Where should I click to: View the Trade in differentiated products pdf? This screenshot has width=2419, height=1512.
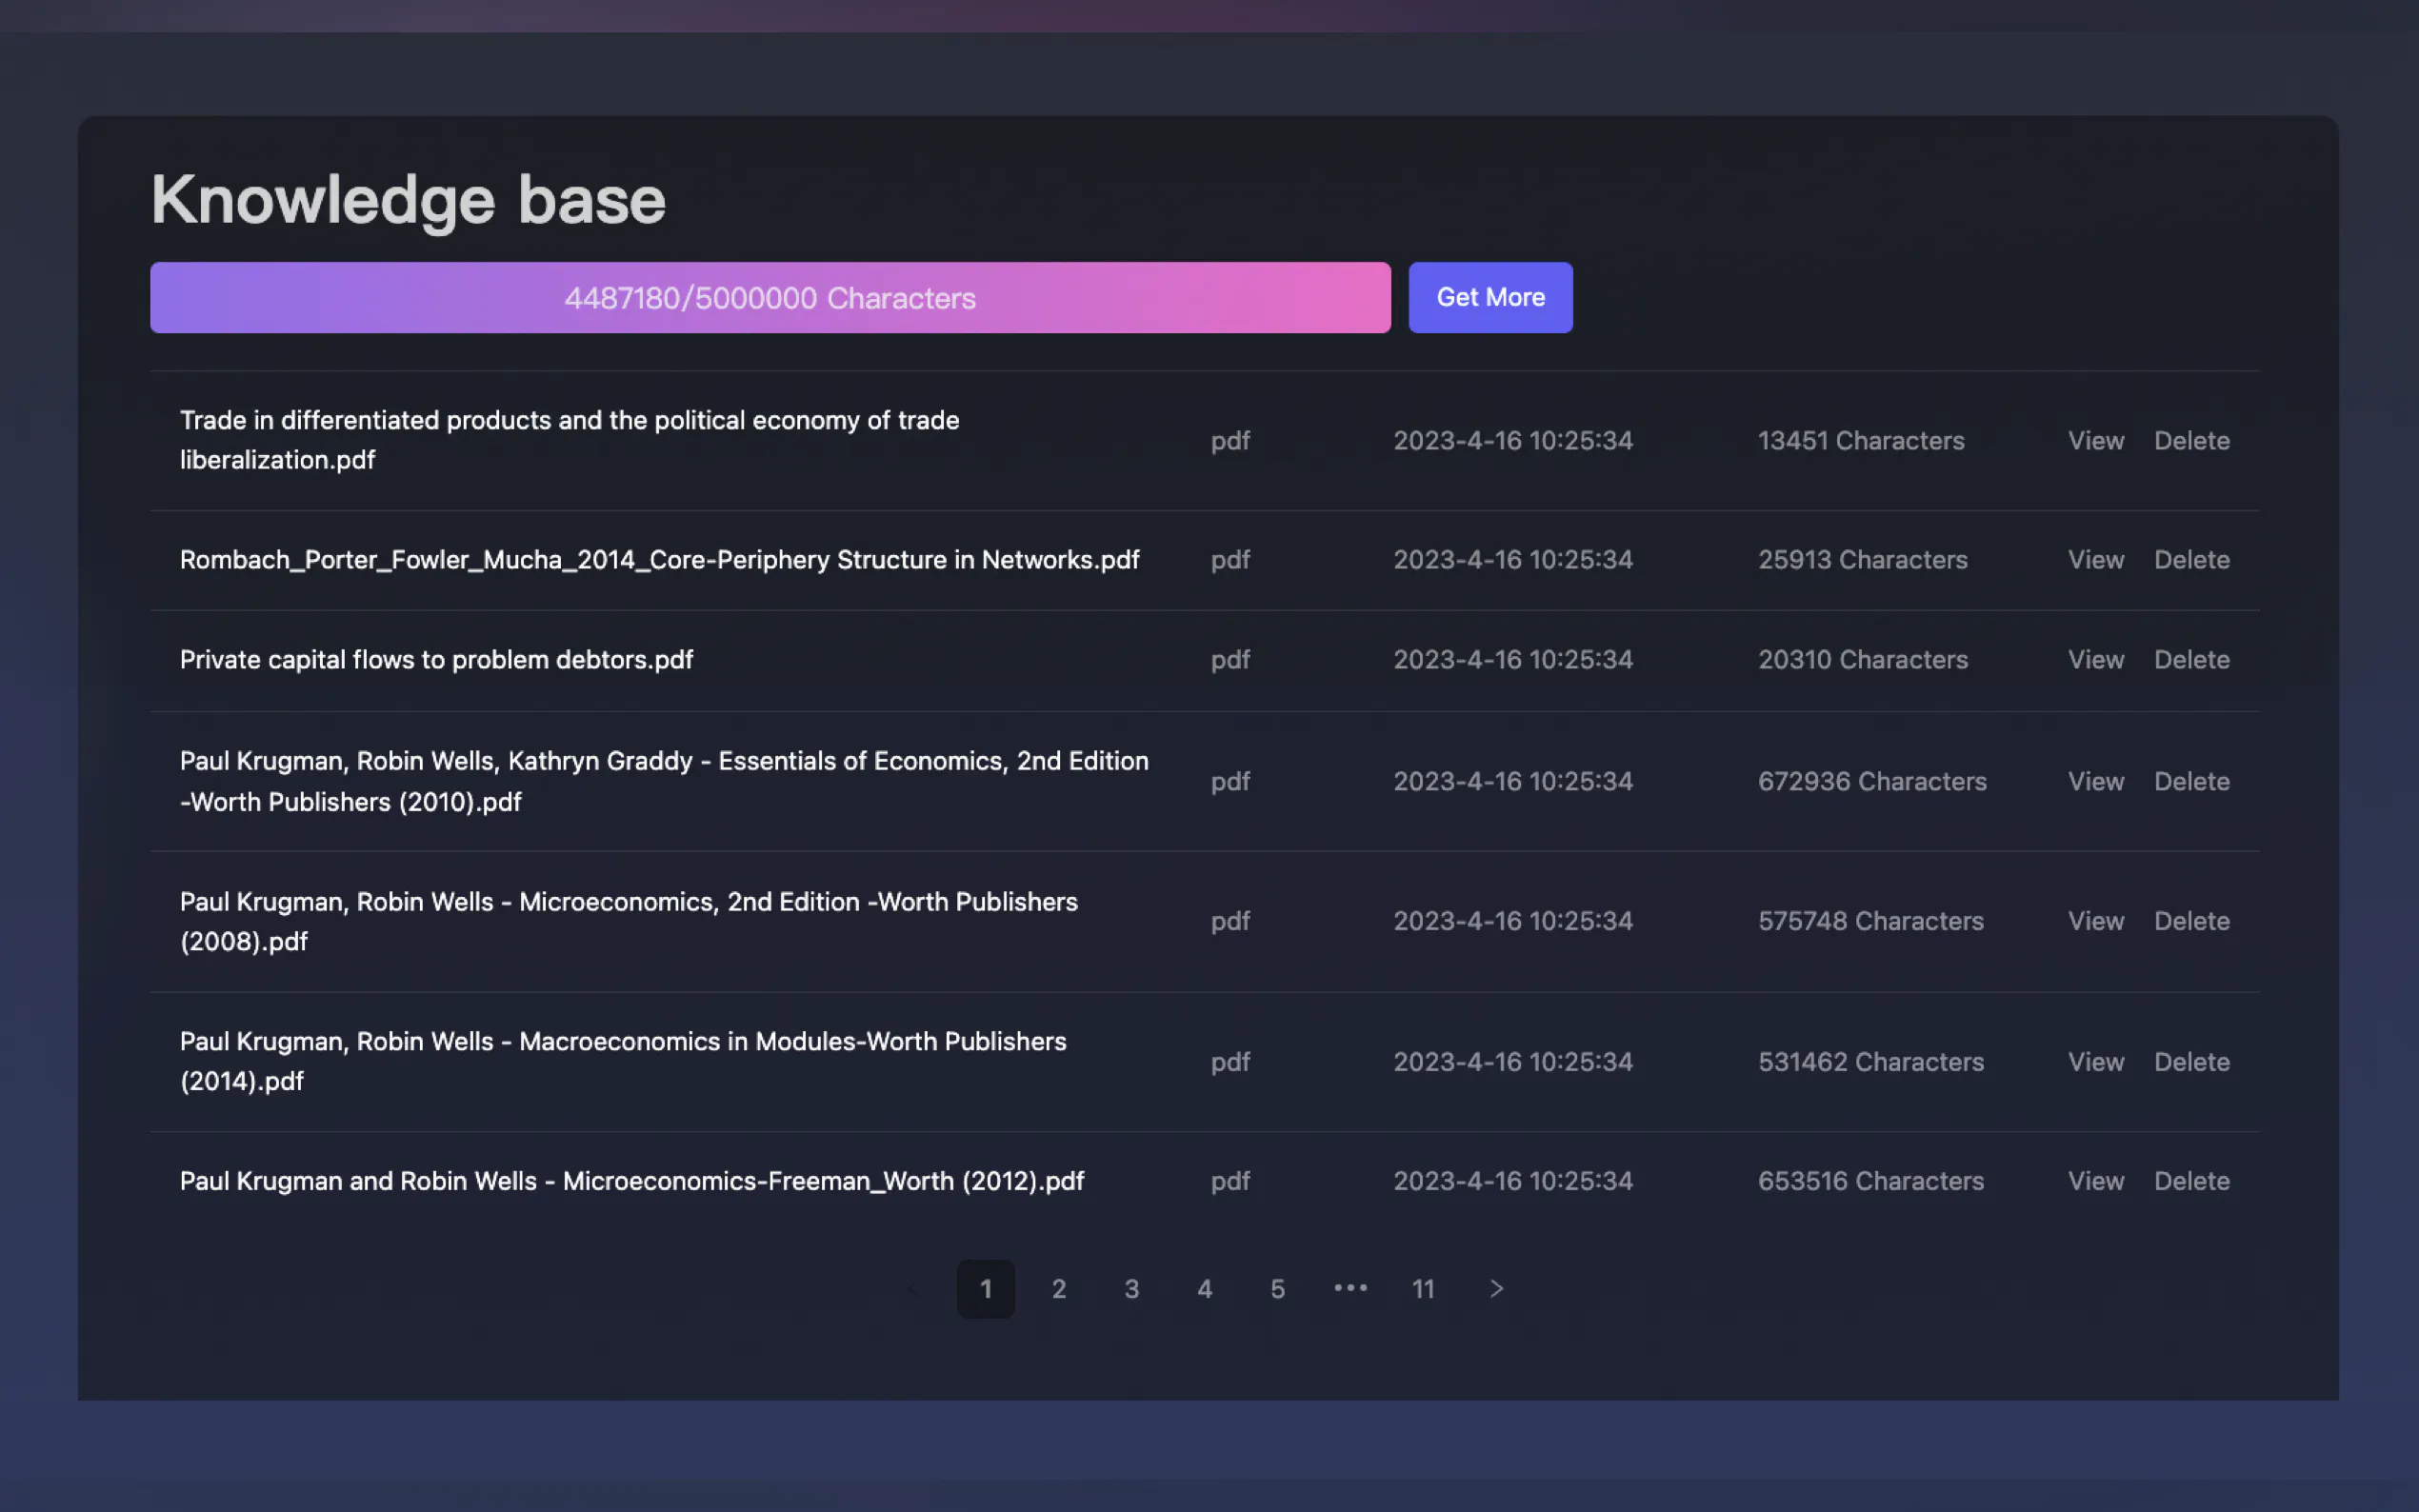2095,440
